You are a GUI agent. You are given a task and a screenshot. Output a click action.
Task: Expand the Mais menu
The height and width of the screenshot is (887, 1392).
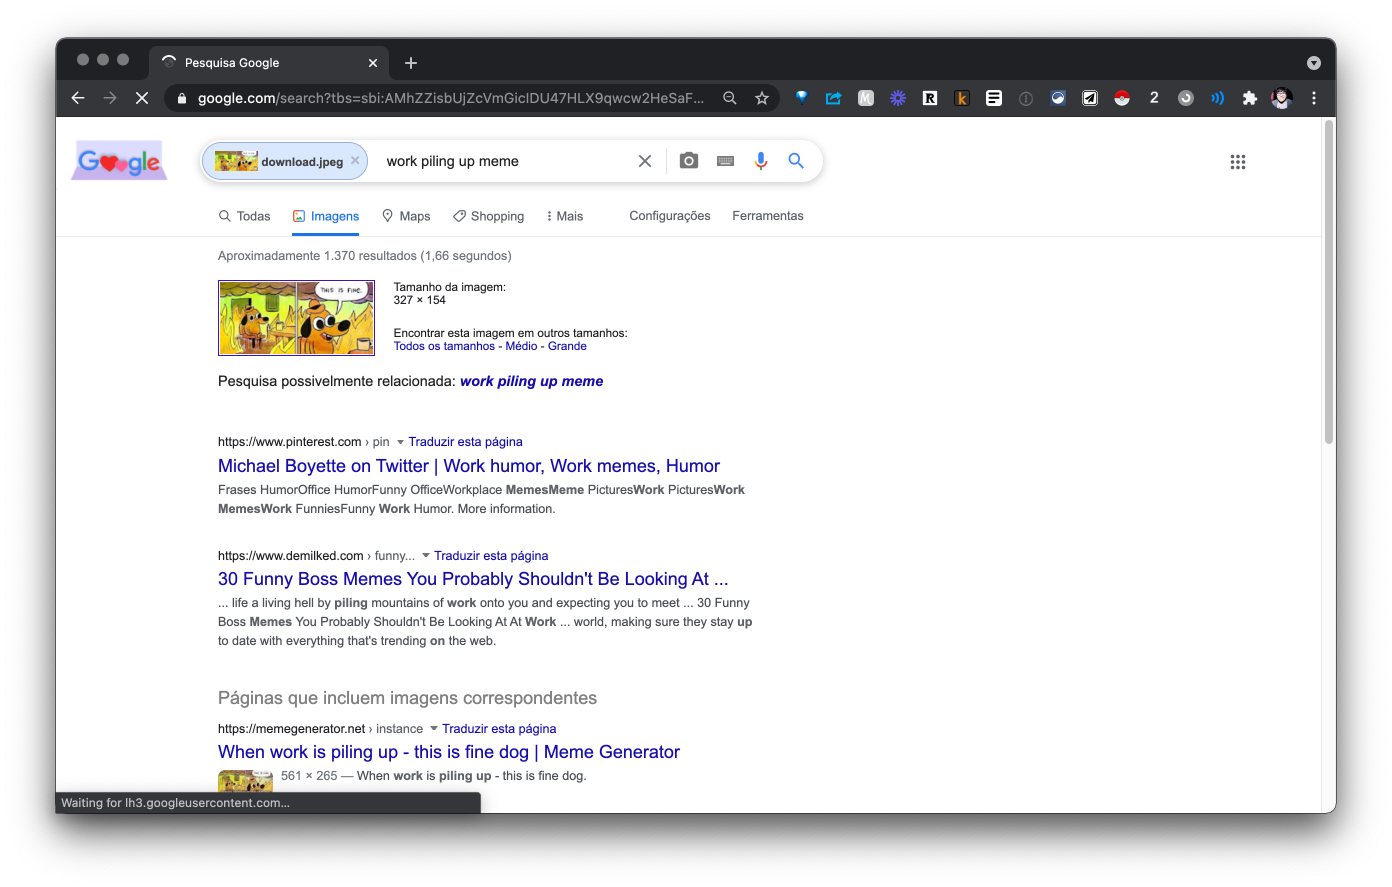(x=565, y=216)
